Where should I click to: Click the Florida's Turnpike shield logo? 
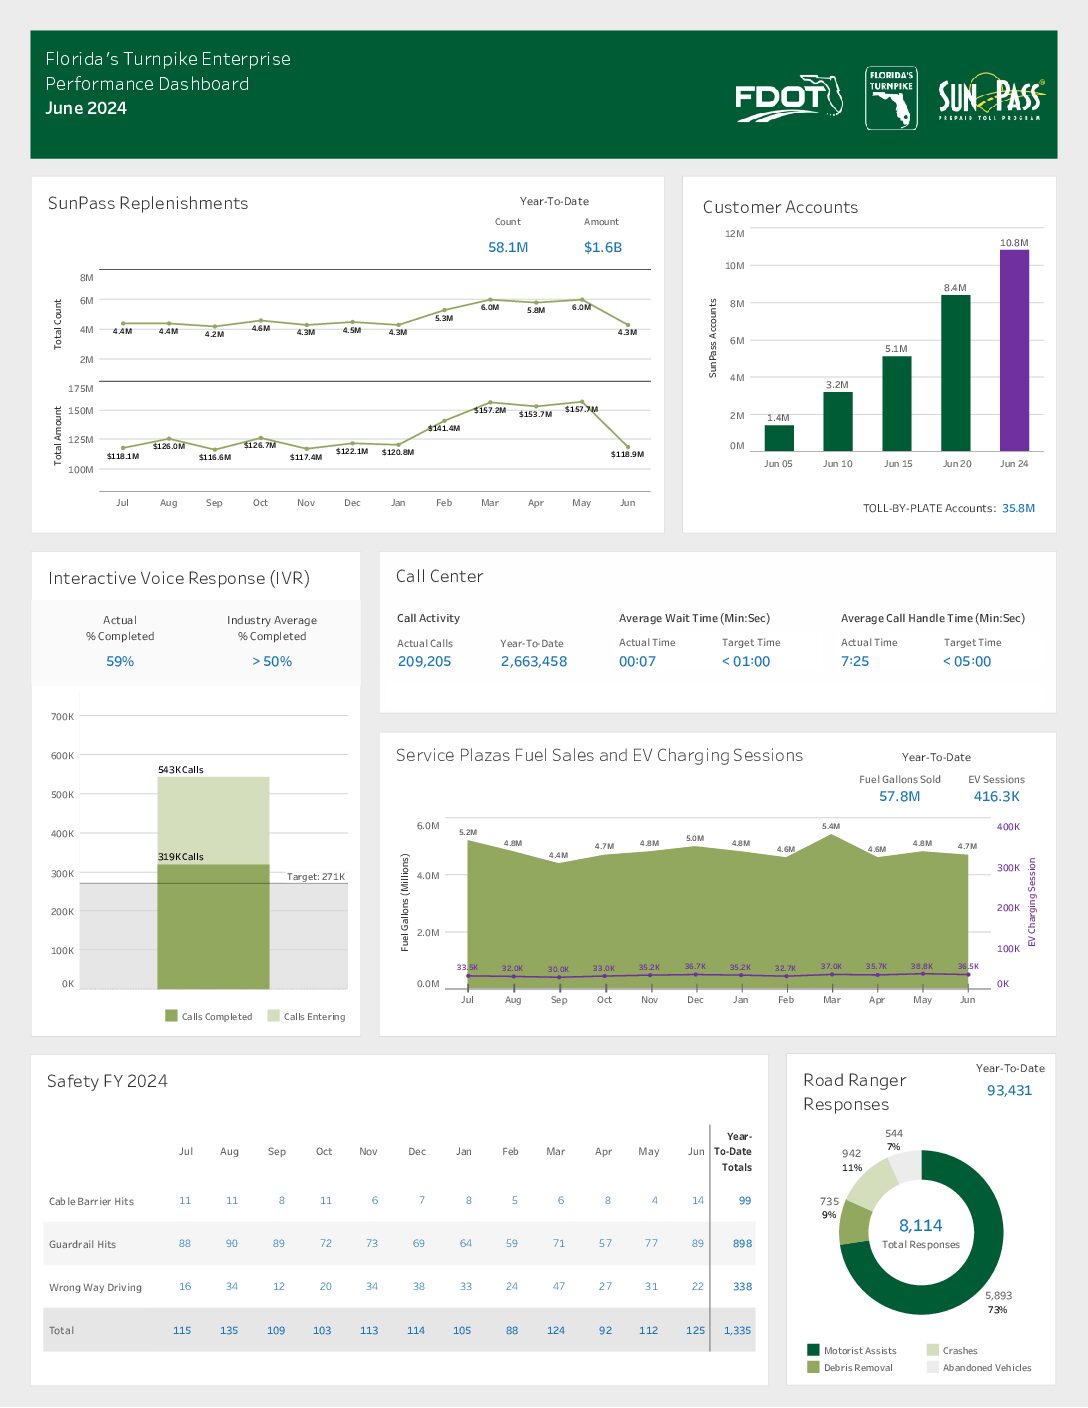click(x=891, y=98)
